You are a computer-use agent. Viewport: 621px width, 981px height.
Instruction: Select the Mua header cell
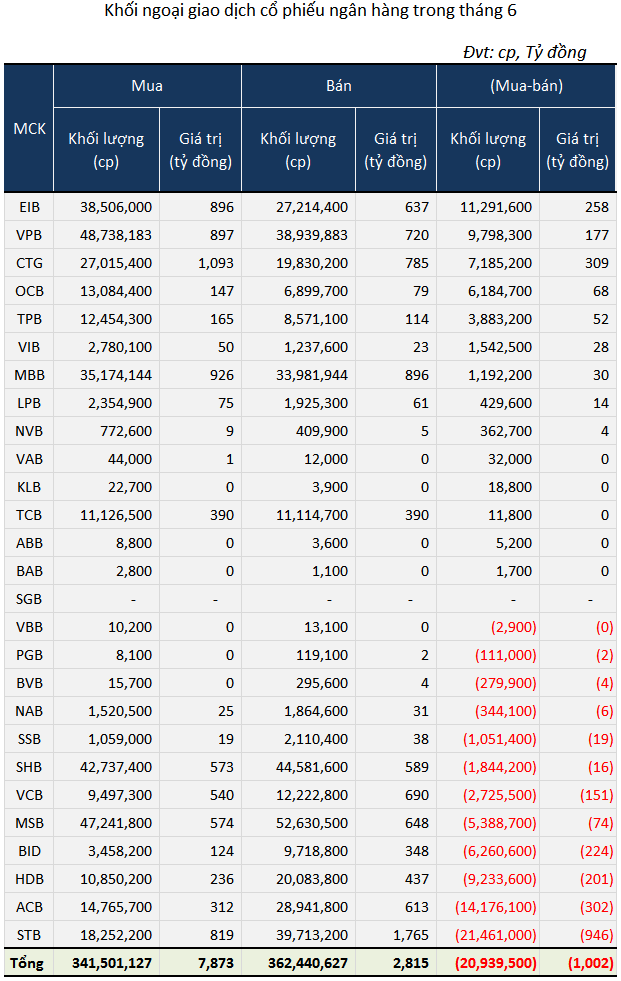click(x=147, y=86)
